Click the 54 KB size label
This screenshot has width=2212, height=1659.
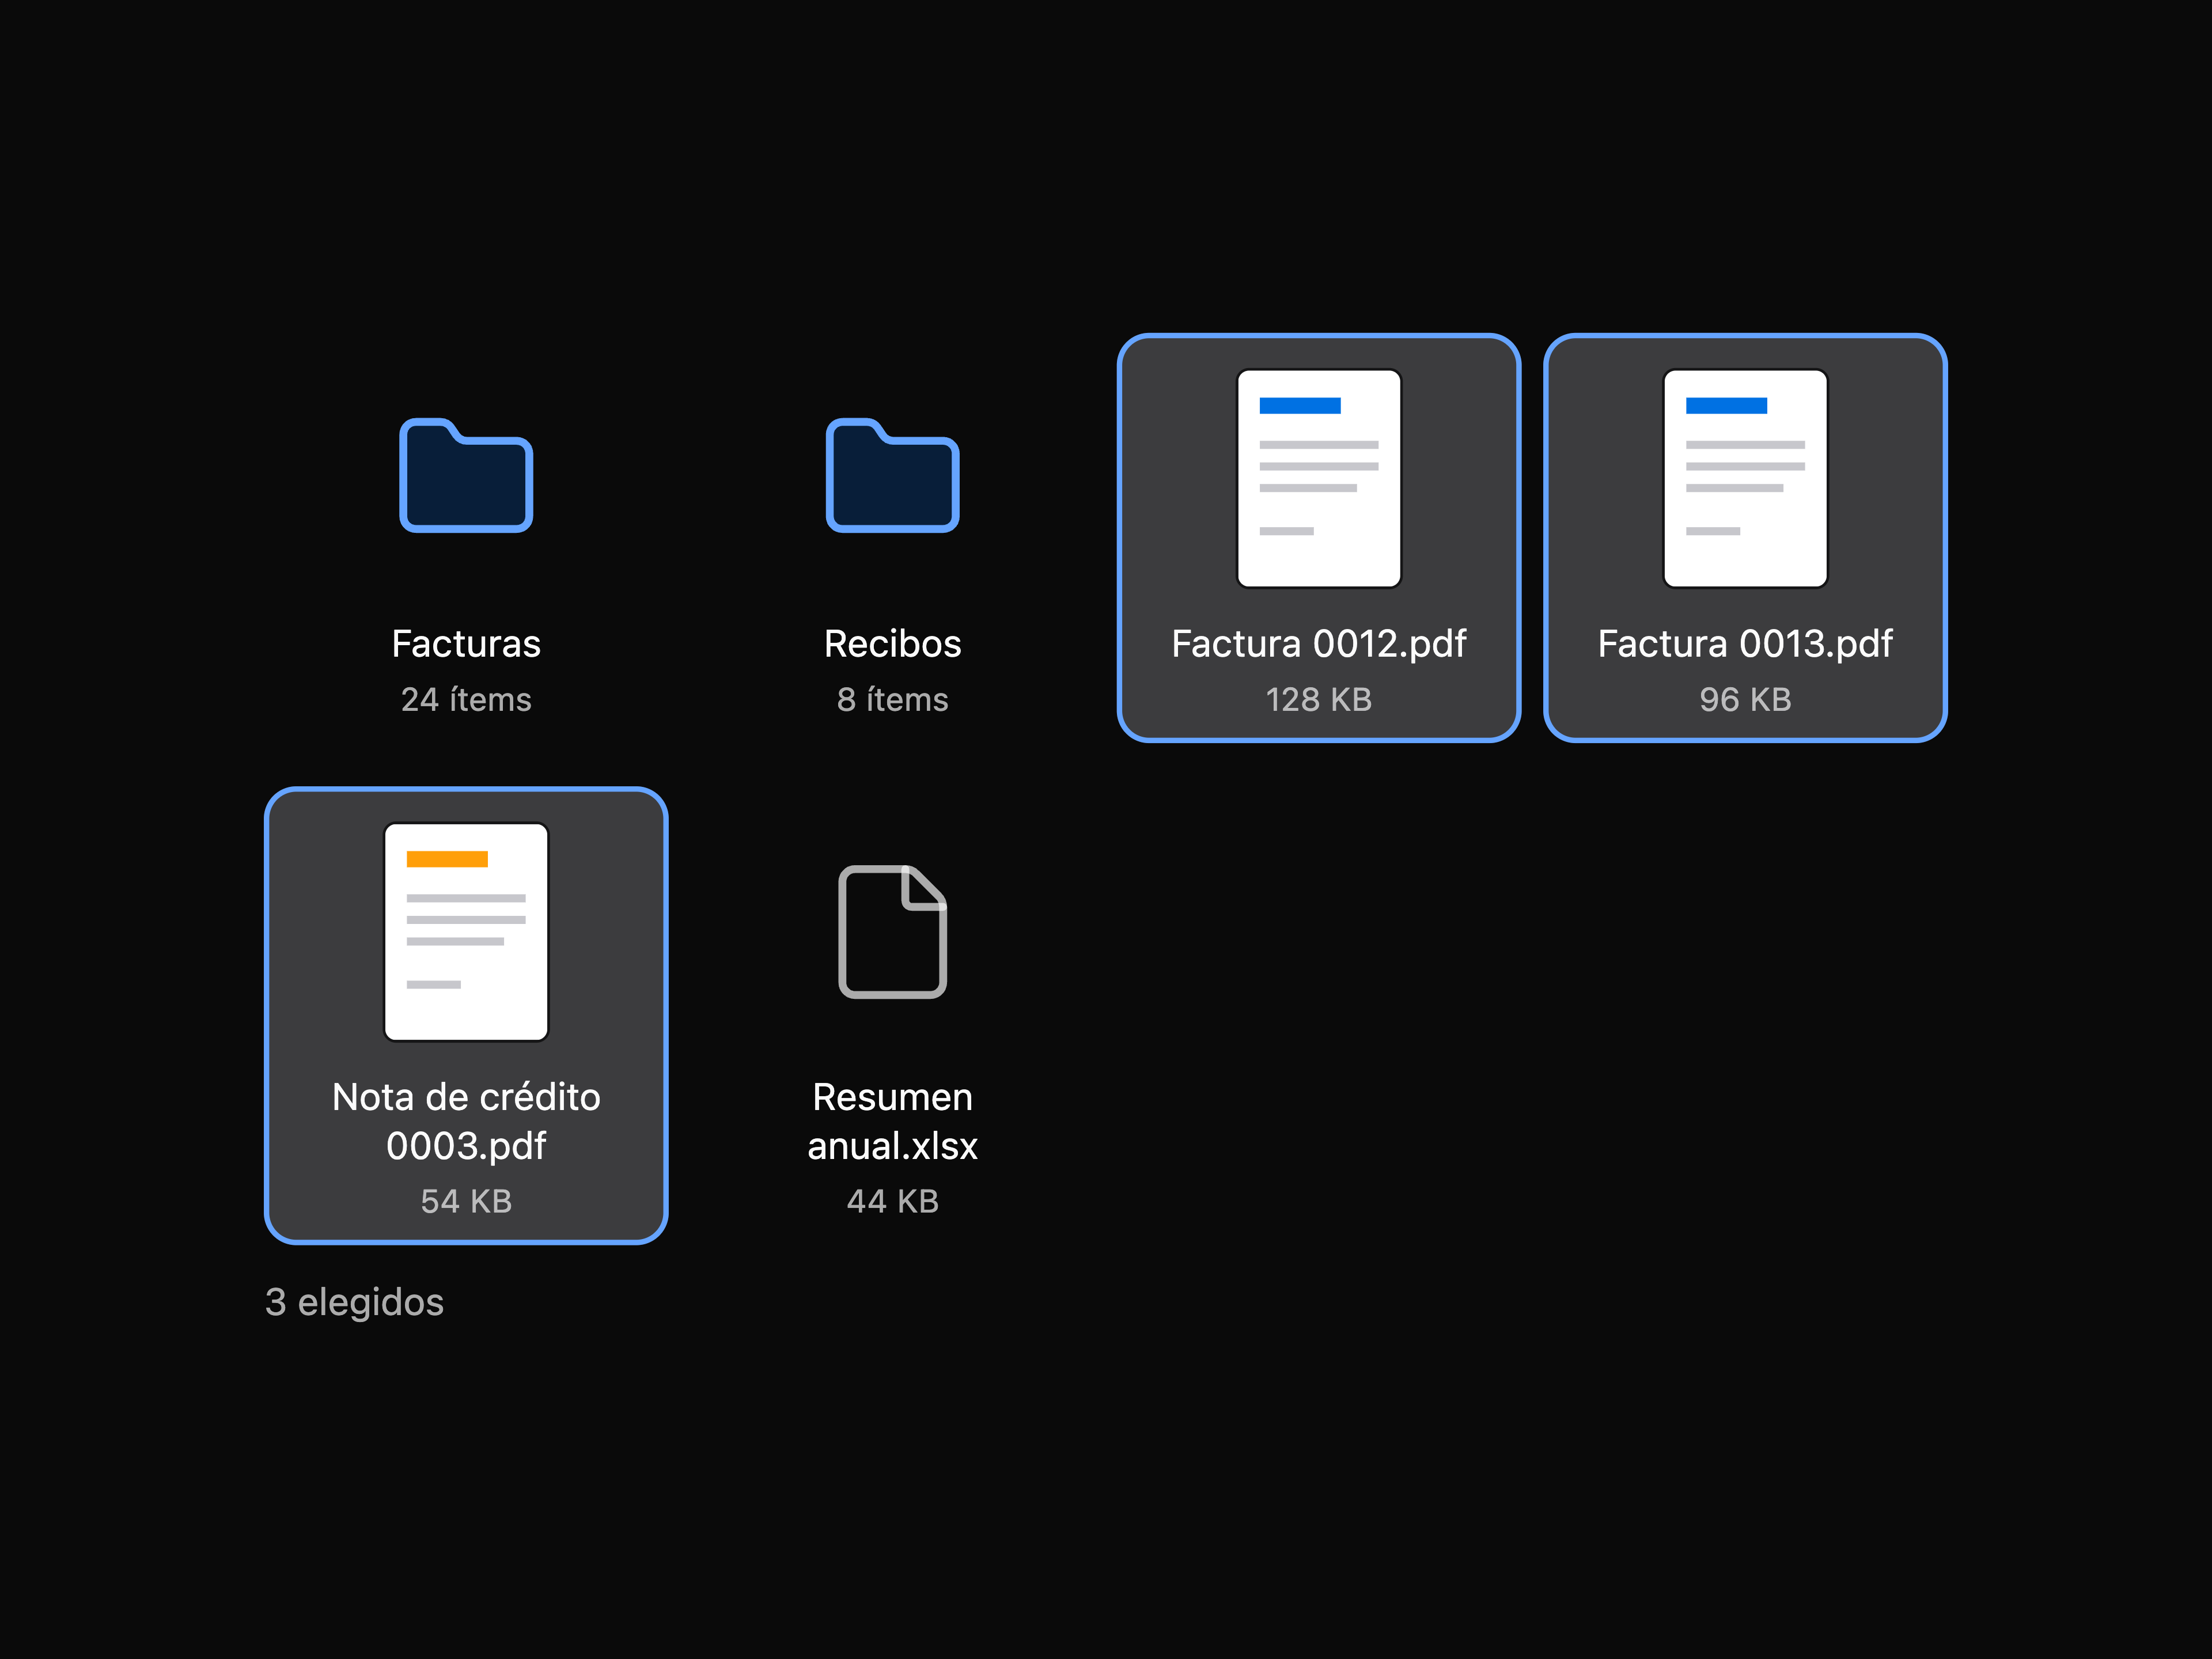pyautogui.click(x=466, y=1201)
